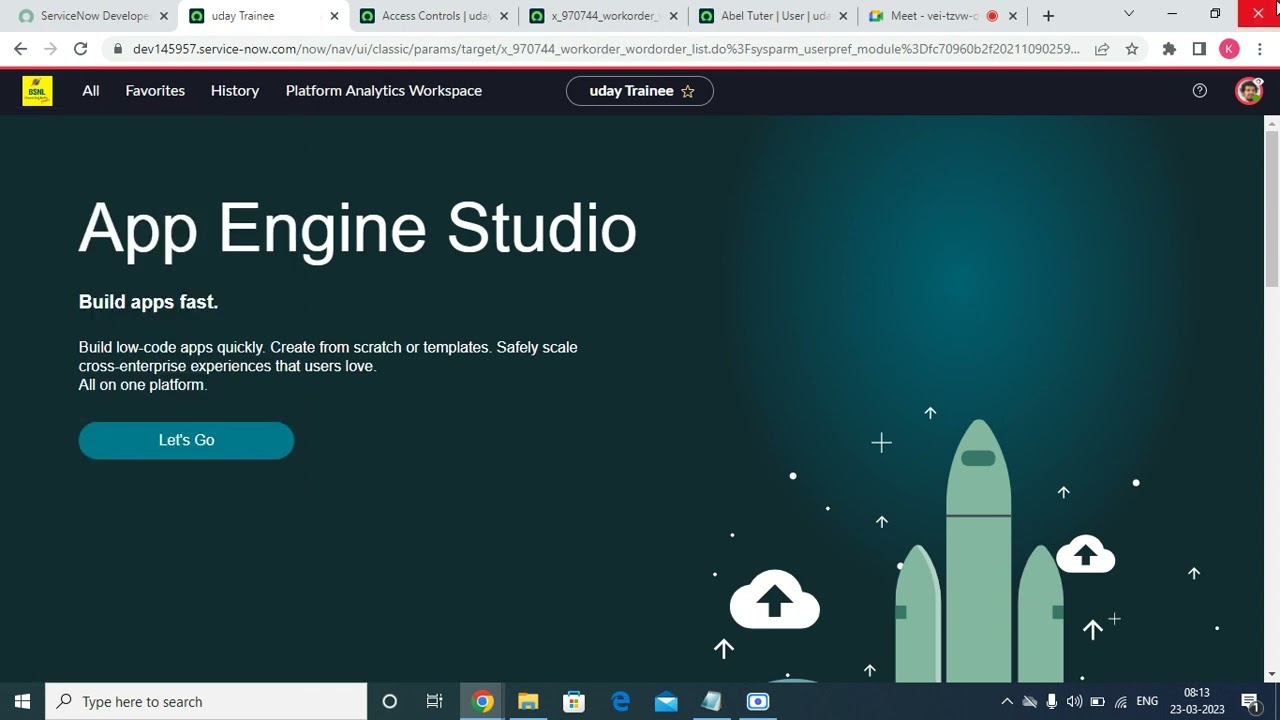Image resolution: width=1280 pixels, height=720 pixels.
Task: Click the BSNL company logo
Action: pyautogui.click(x=38, y=91)
